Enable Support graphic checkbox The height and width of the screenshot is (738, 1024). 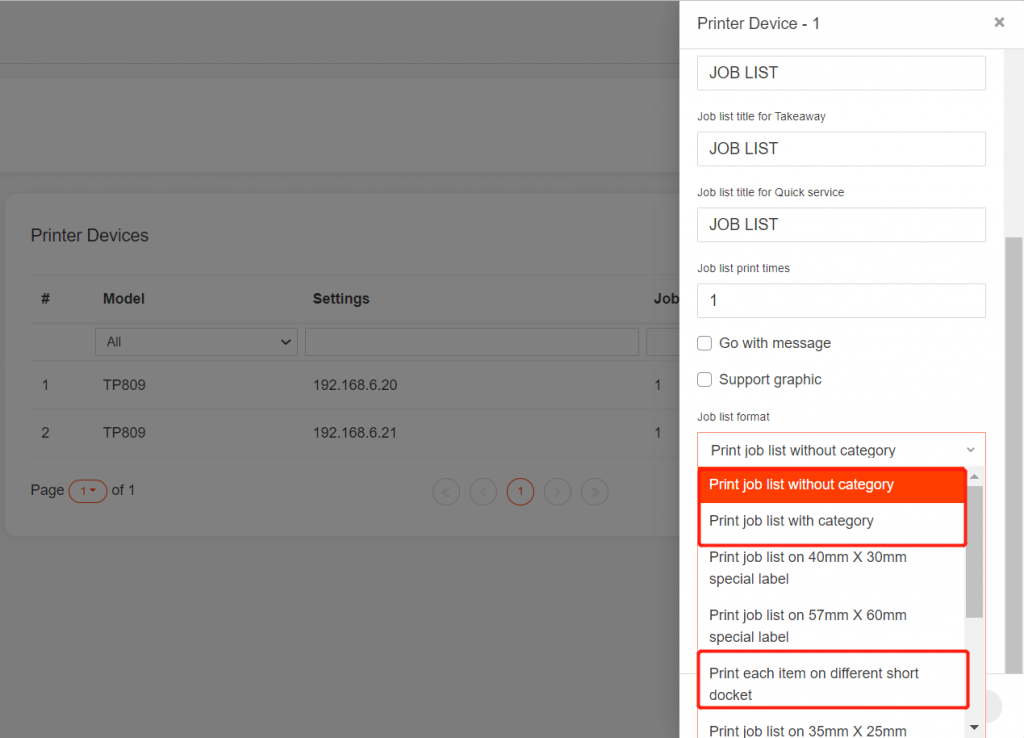704,379
